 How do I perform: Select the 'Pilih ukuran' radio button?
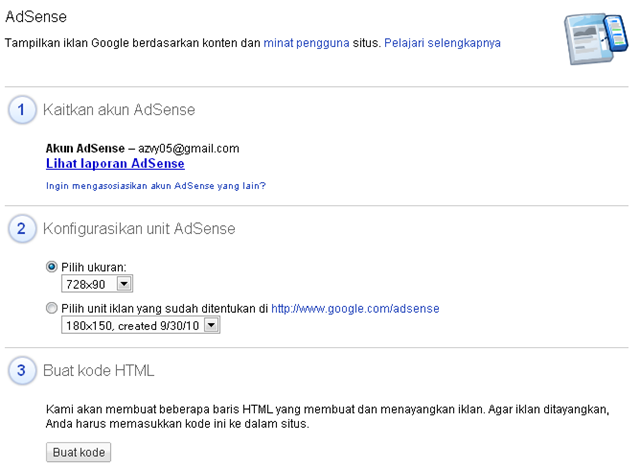pyautogui.click(x=51, y=267)
